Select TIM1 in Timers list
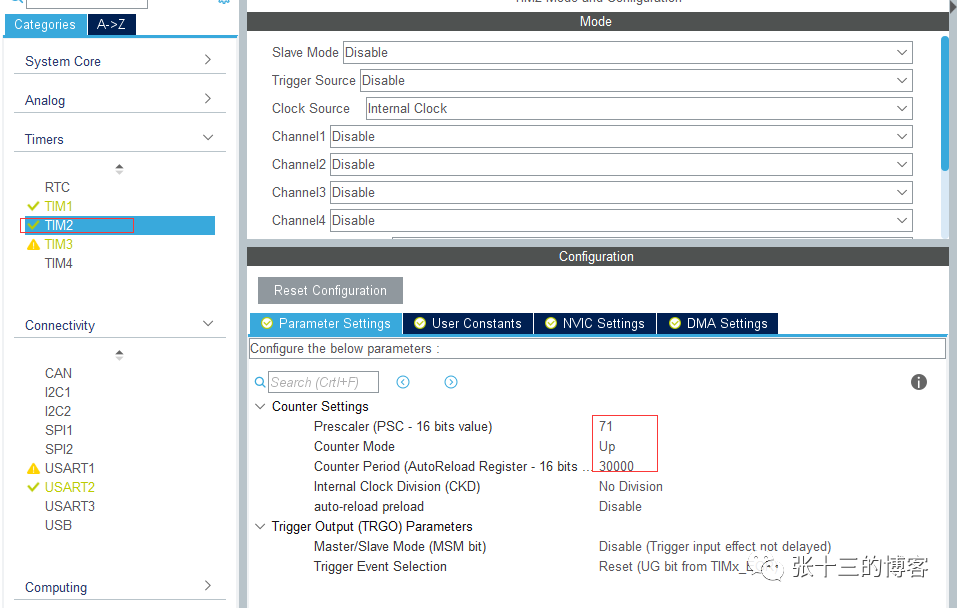 point(59,206)
